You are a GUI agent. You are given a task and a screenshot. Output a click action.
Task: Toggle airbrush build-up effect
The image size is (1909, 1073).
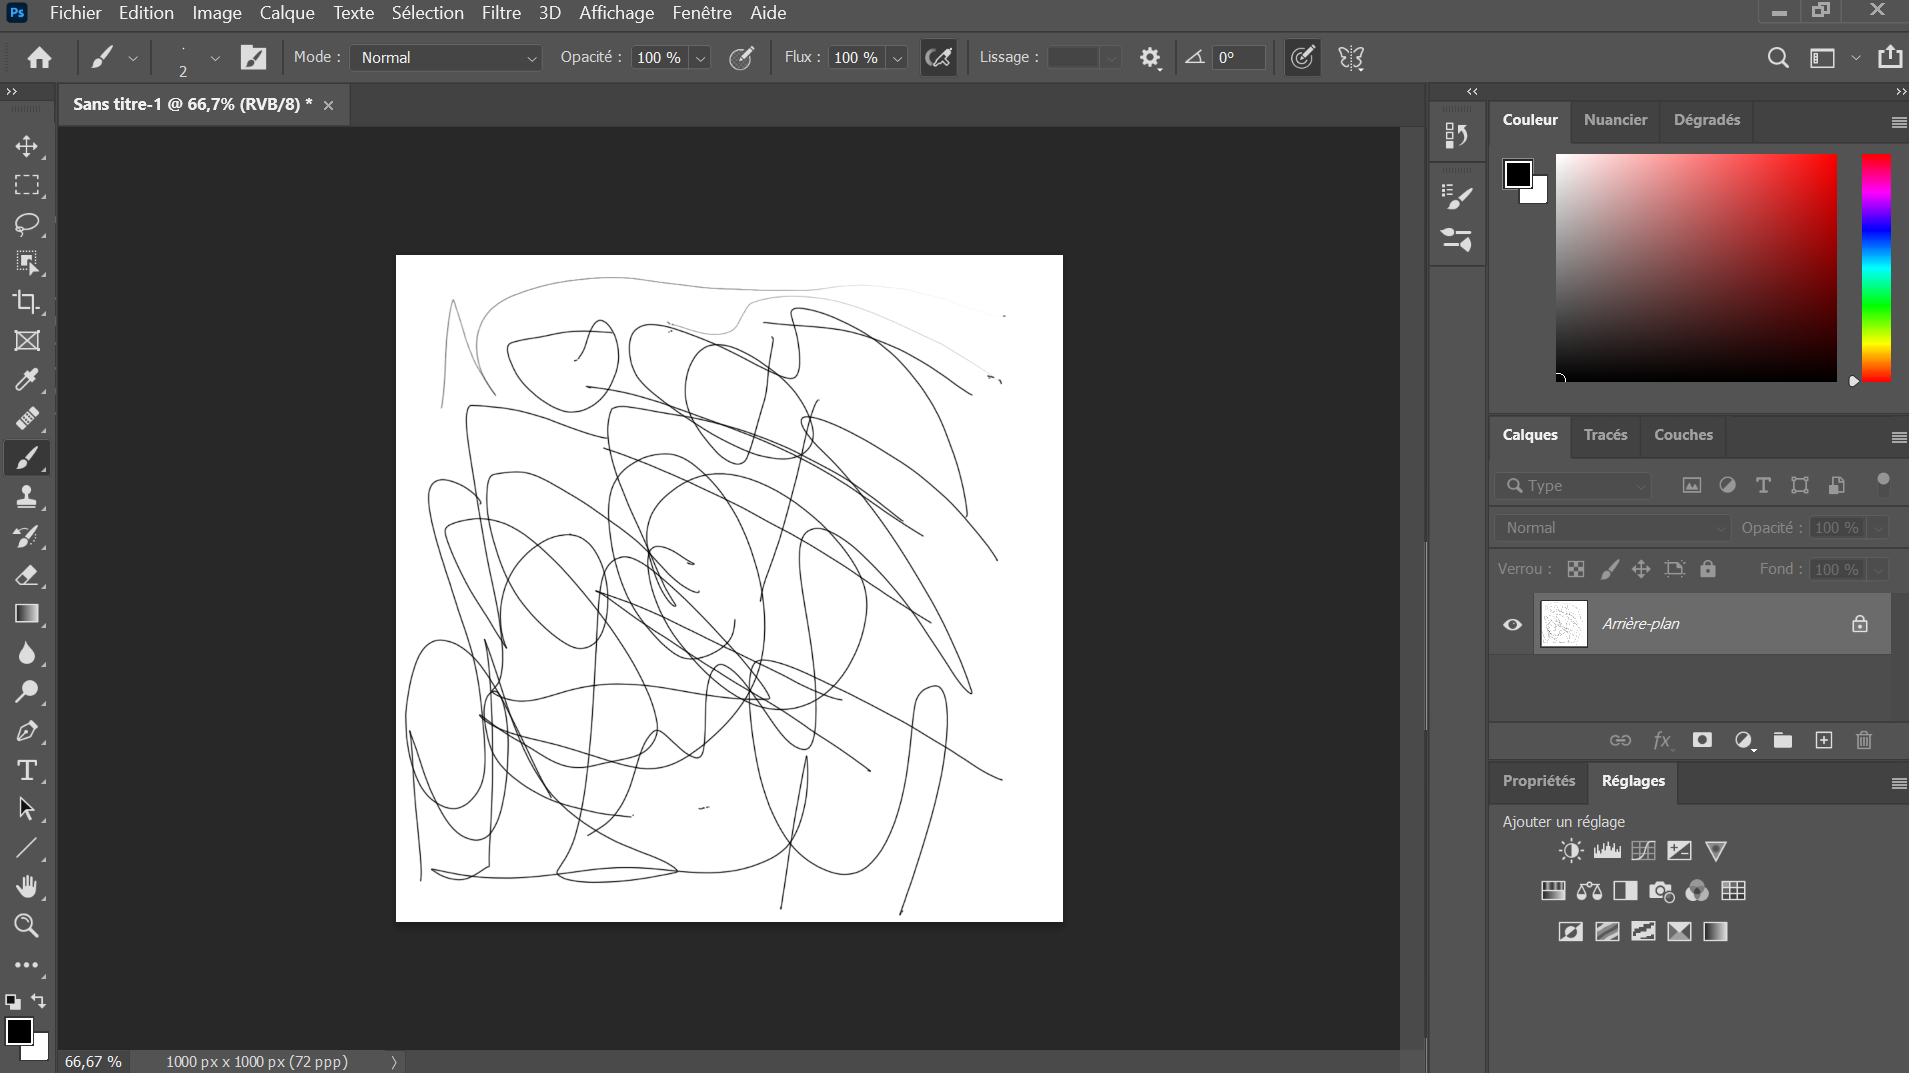point(938,58)
